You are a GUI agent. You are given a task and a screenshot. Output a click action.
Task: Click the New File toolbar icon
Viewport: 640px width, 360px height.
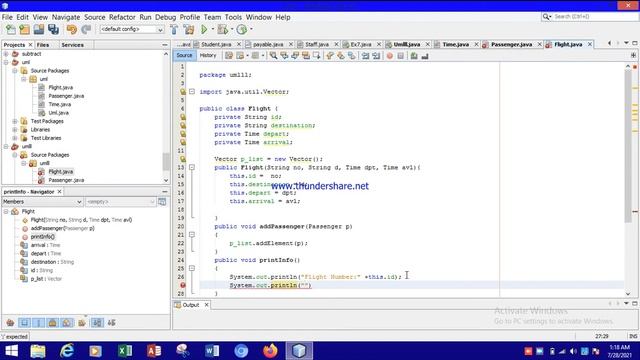click(x=11, y=29)
